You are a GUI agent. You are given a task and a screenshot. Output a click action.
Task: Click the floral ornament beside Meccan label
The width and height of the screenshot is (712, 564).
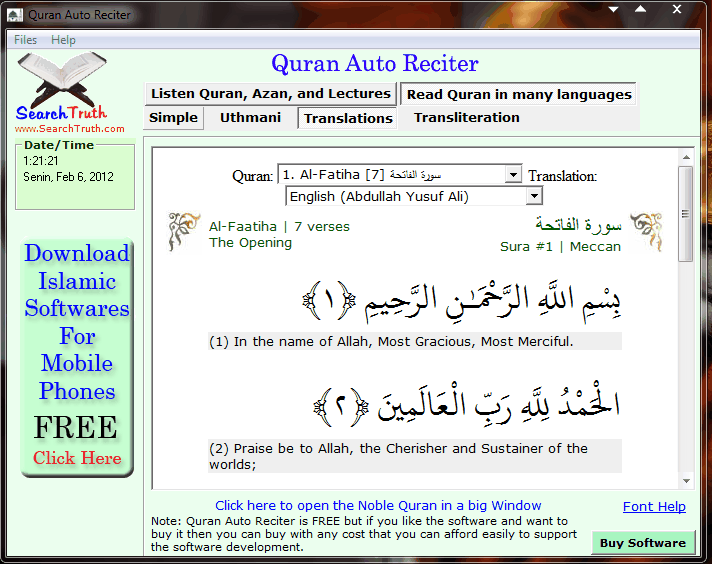click(x=647, y=231)
